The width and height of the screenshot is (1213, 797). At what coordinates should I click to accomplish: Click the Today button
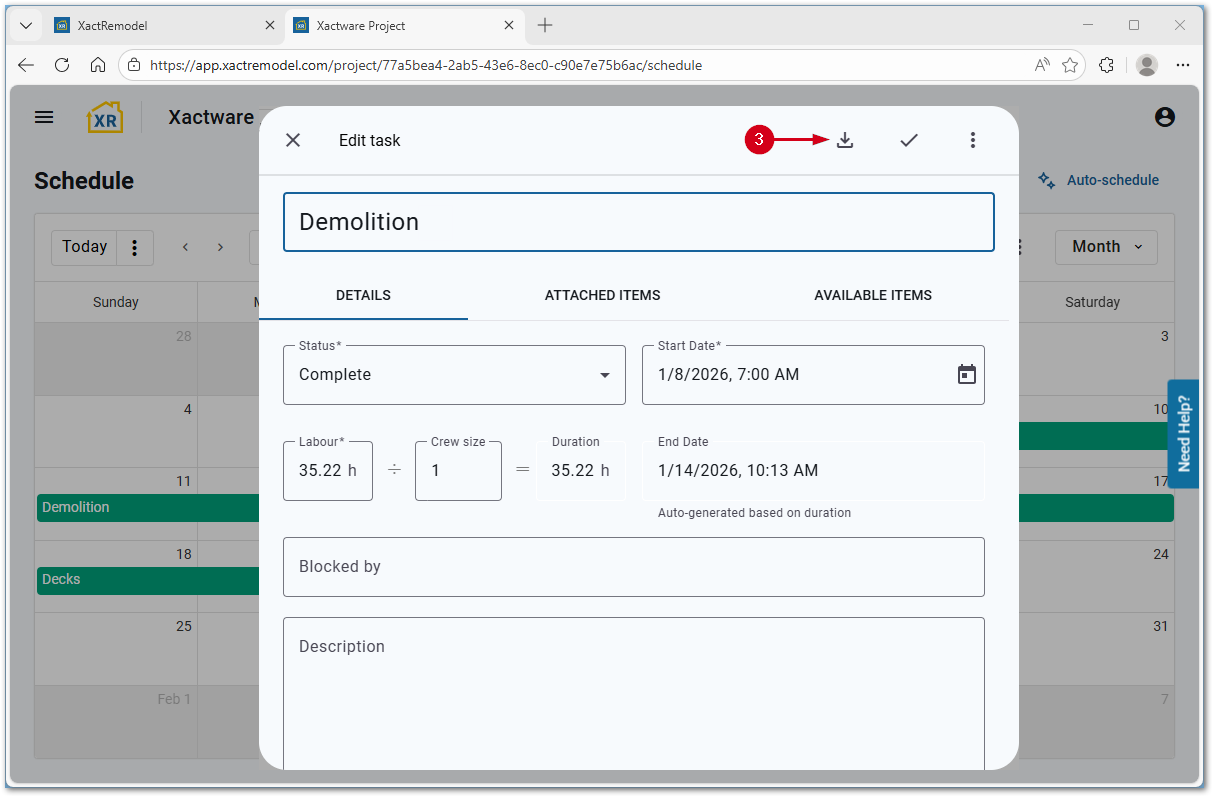click(84, 247)
